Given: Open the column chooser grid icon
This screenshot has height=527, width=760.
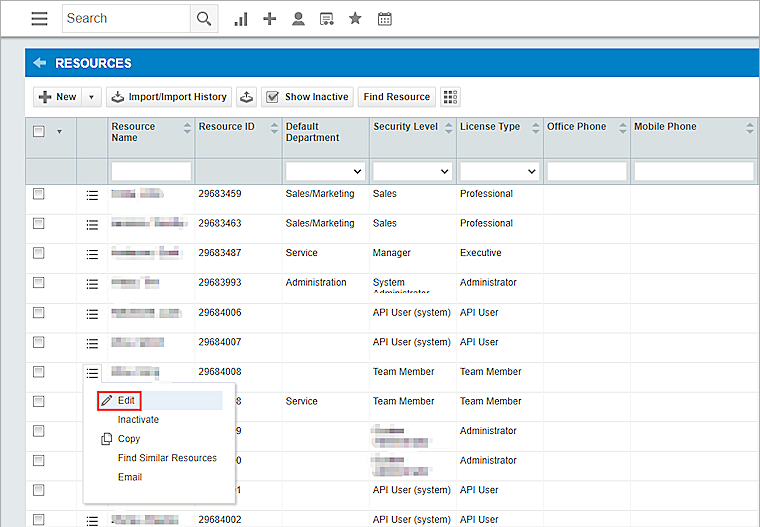Looking at the screenshot, I should (451, 97).
